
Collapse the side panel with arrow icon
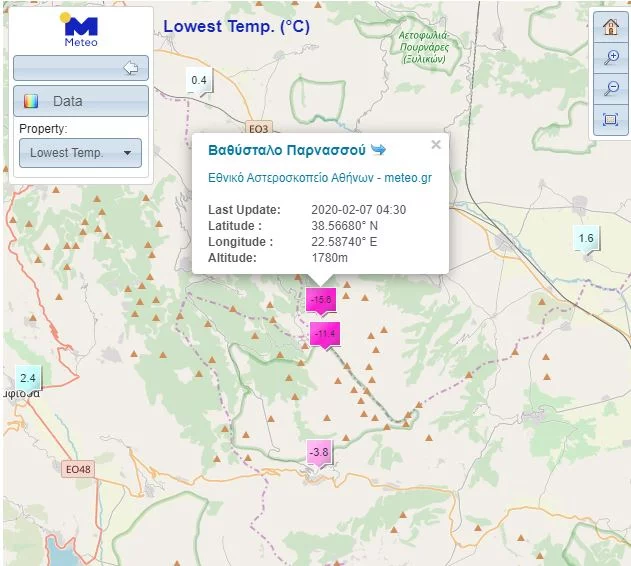pyautogui.click(x=129, y=68)
